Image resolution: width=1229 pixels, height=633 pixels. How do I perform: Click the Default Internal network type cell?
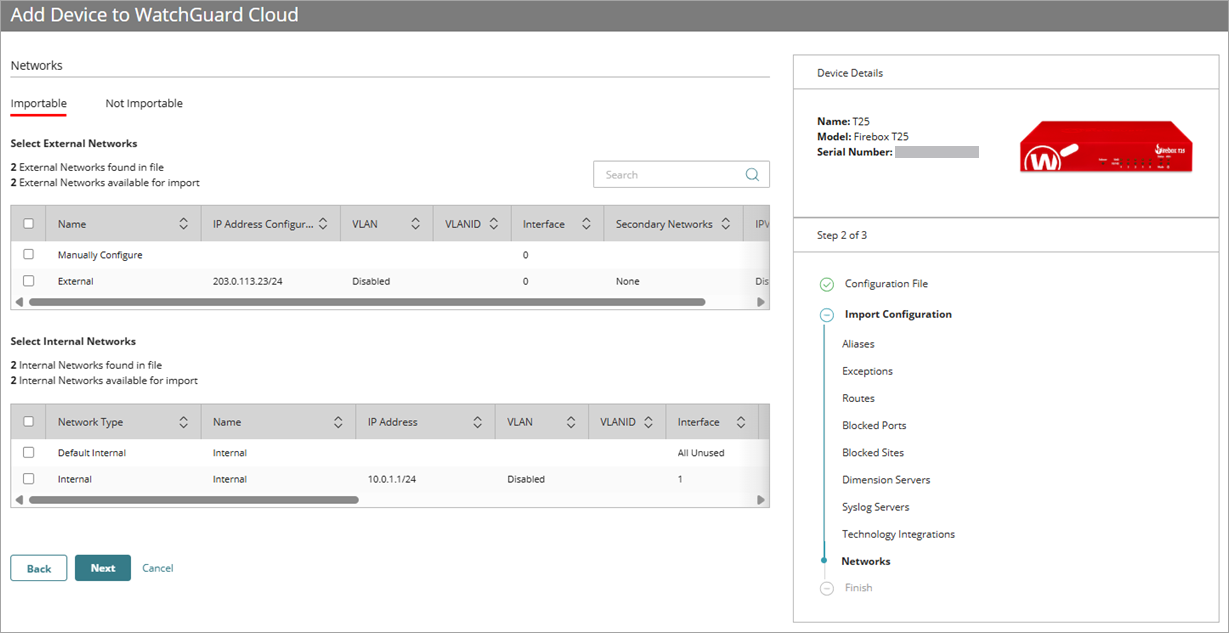point(92,452)
